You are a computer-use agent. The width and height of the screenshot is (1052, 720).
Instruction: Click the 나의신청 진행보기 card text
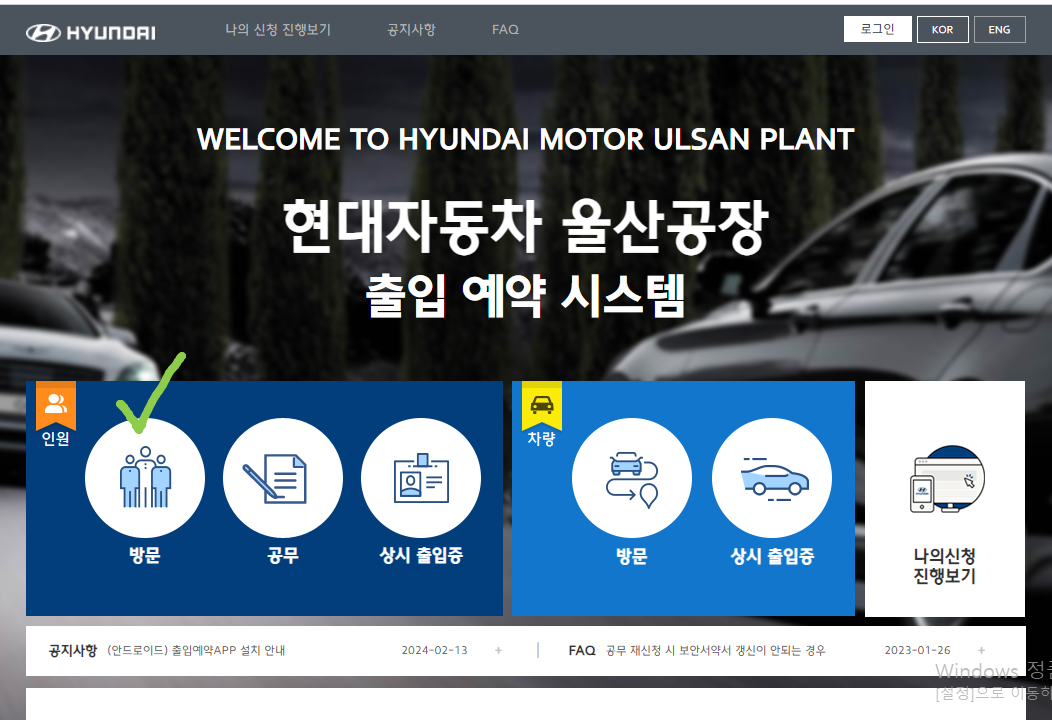tap(945, 566)
